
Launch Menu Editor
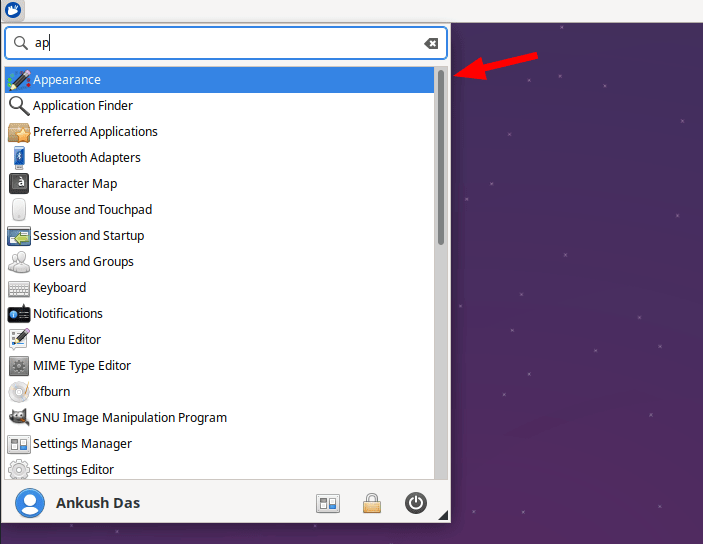point(67,340)
